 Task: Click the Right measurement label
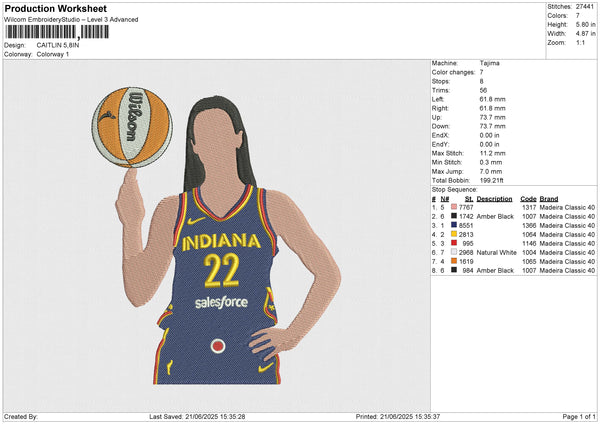[440, 108]
